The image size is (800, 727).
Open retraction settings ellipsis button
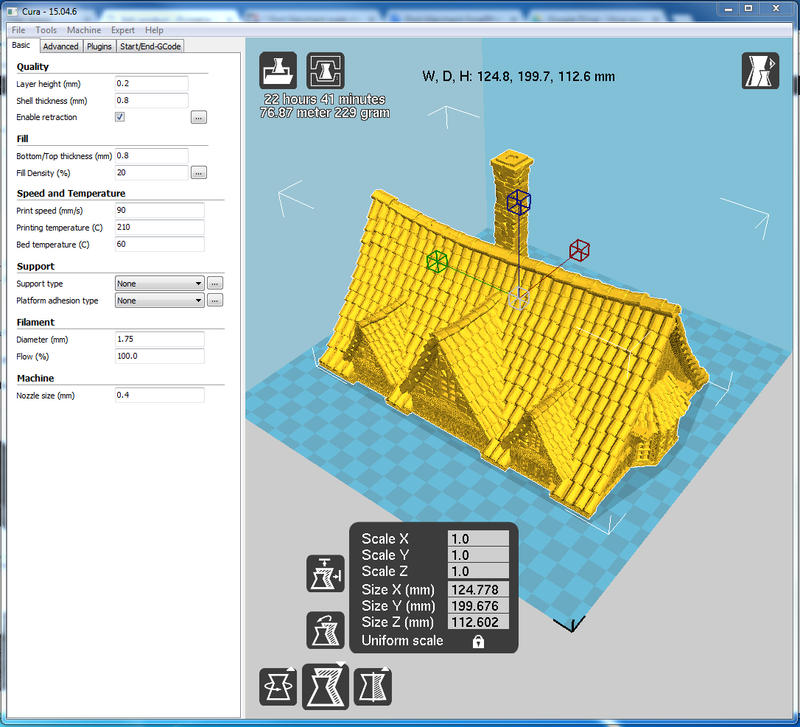[x=199, y=117]
